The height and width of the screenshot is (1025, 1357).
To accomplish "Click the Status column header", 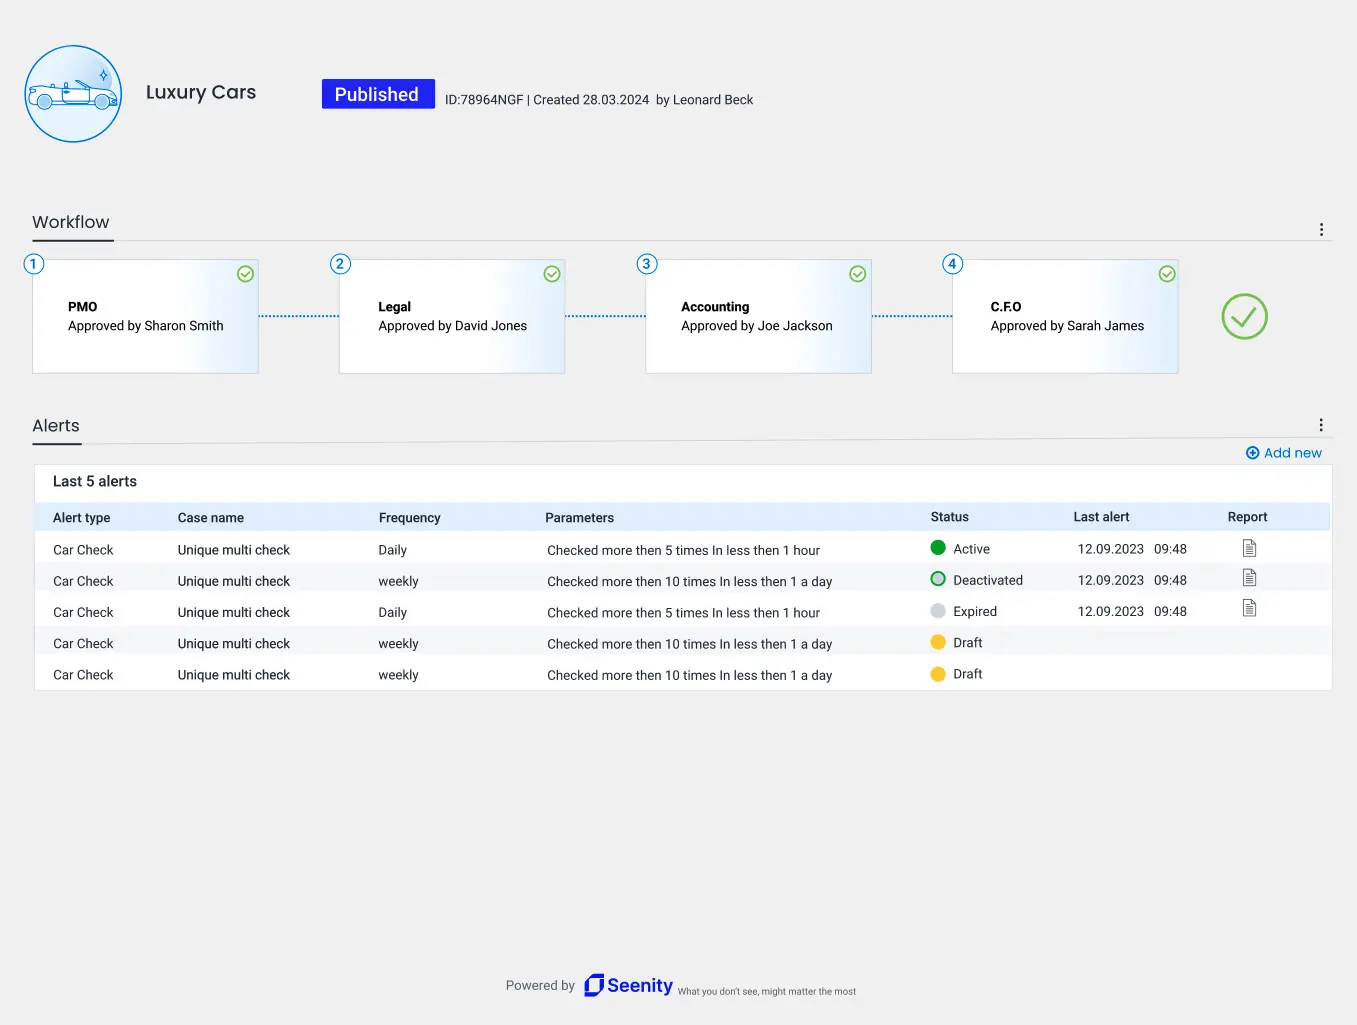I will pyautogui.click(x=949, y=517).
